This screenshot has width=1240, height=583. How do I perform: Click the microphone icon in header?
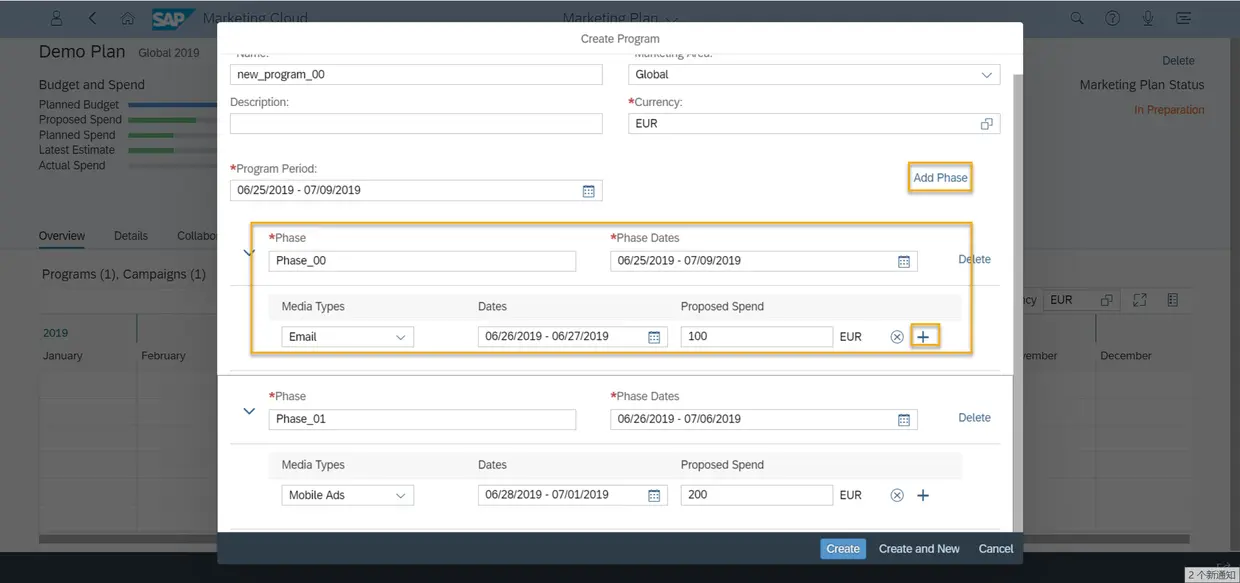coord(1148,18)
